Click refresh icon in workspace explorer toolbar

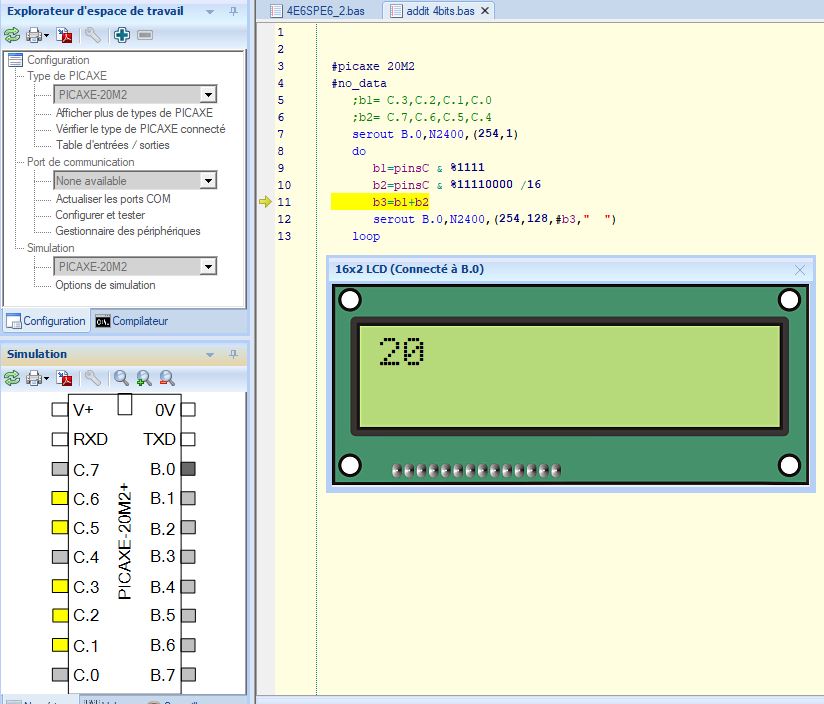pyautogui.click(x=12, y=35)
